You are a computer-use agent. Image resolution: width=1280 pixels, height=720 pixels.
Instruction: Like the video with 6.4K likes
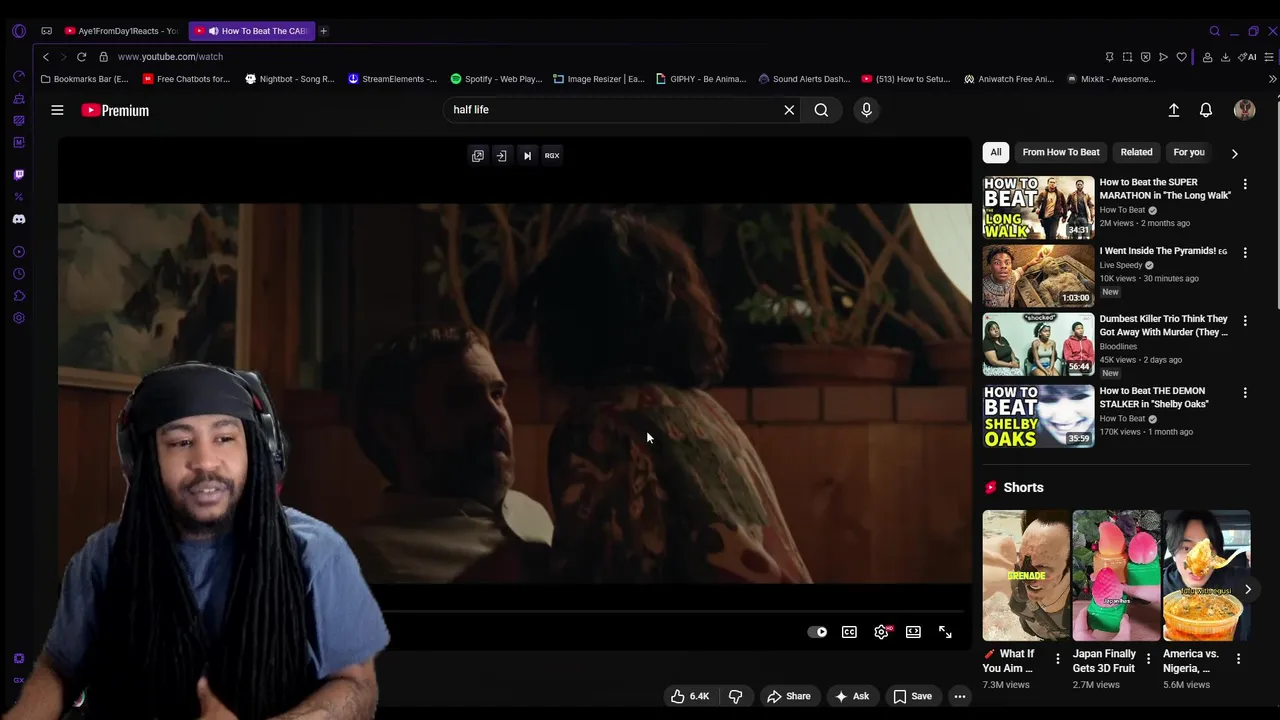click(690, 696)
